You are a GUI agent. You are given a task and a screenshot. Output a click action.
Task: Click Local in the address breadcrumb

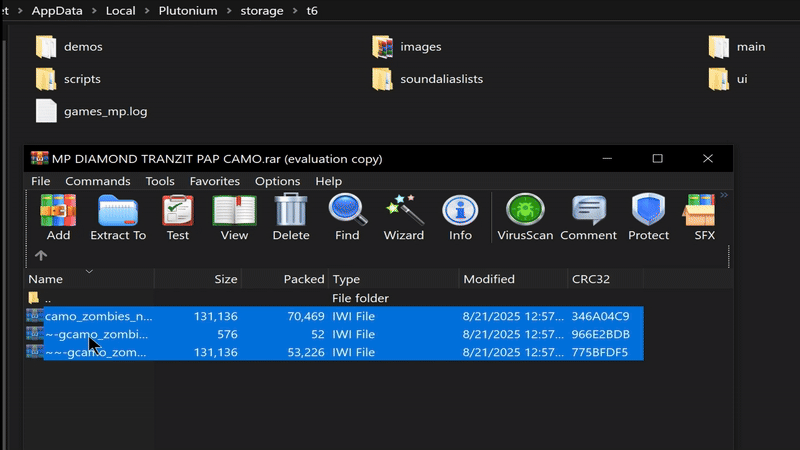coord(120,11)
